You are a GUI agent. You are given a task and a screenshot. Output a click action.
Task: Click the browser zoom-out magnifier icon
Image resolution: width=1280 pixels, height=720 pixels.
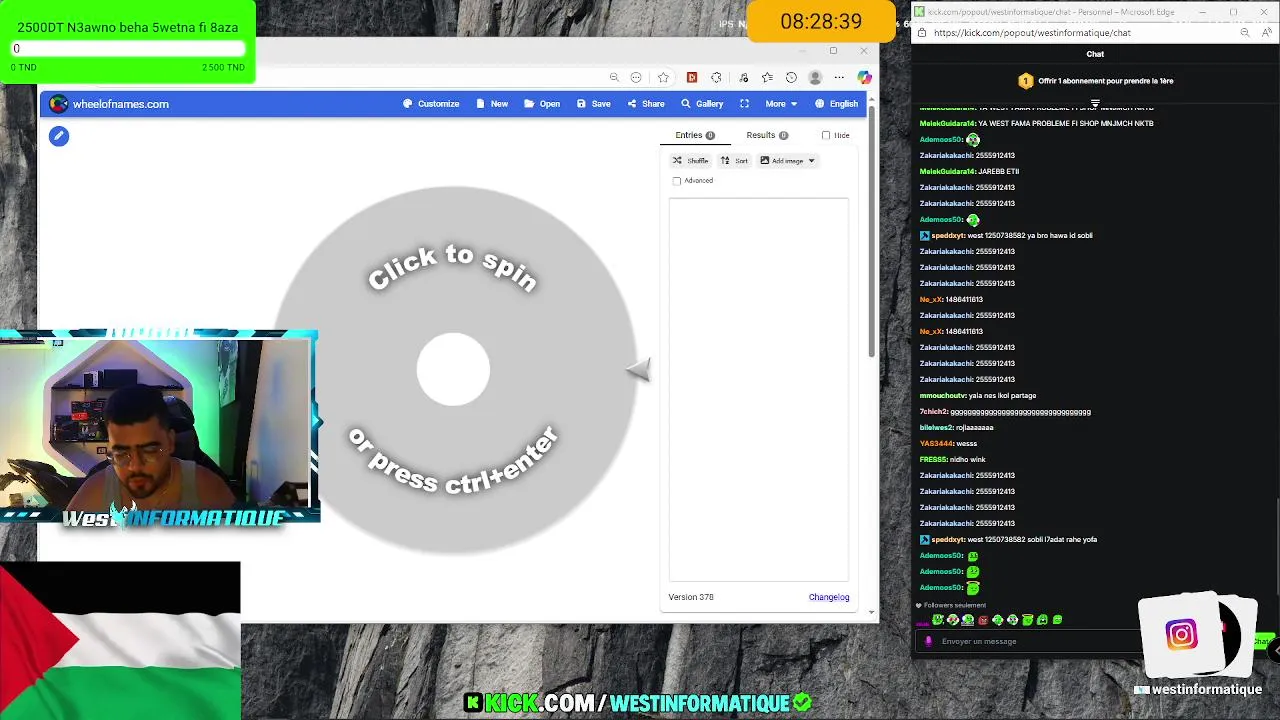pyautogui.click(x=614, y=78)
